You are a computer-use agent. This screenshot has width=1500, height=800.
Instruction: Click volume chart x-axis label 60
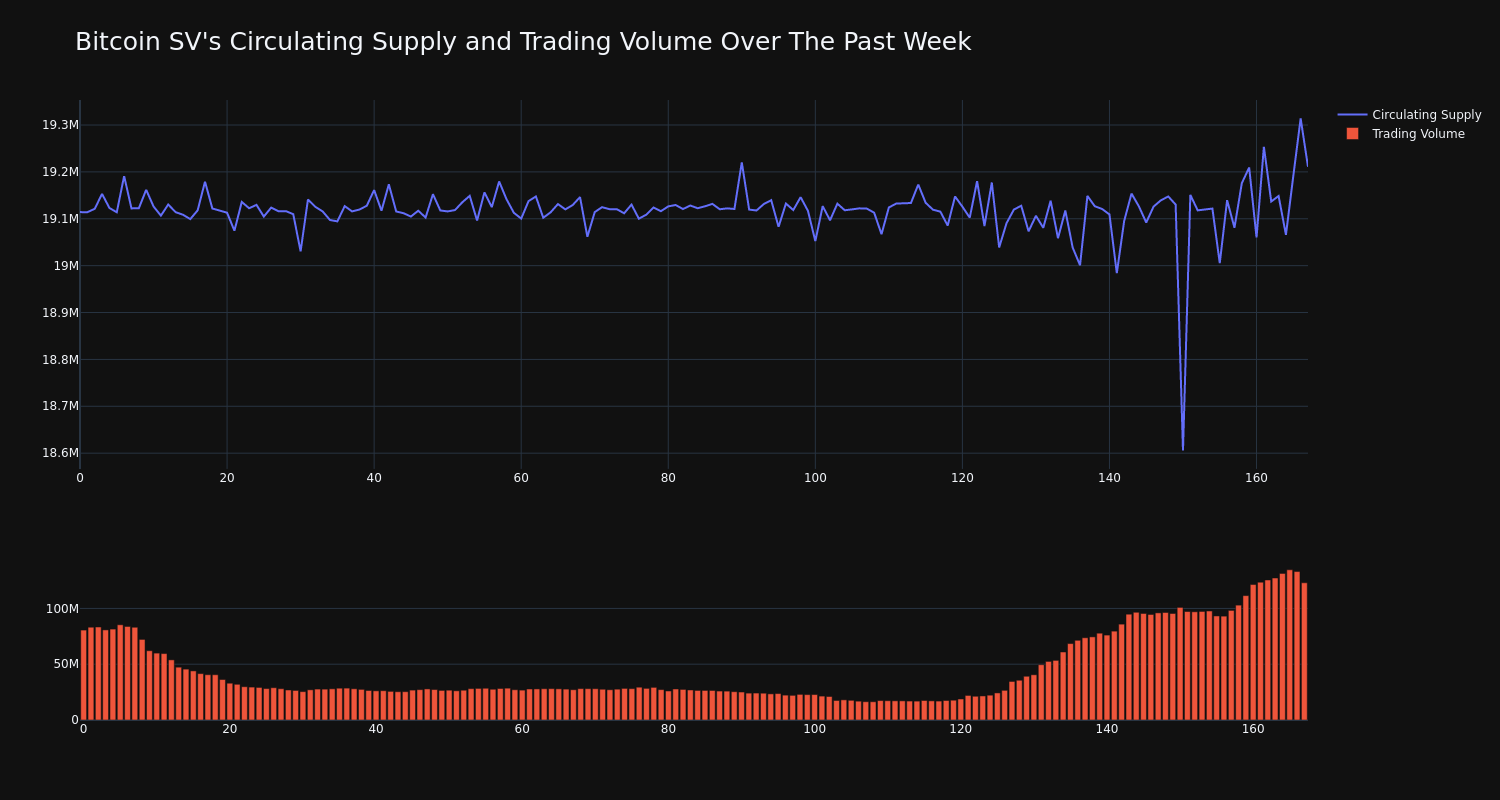(522, 729)
